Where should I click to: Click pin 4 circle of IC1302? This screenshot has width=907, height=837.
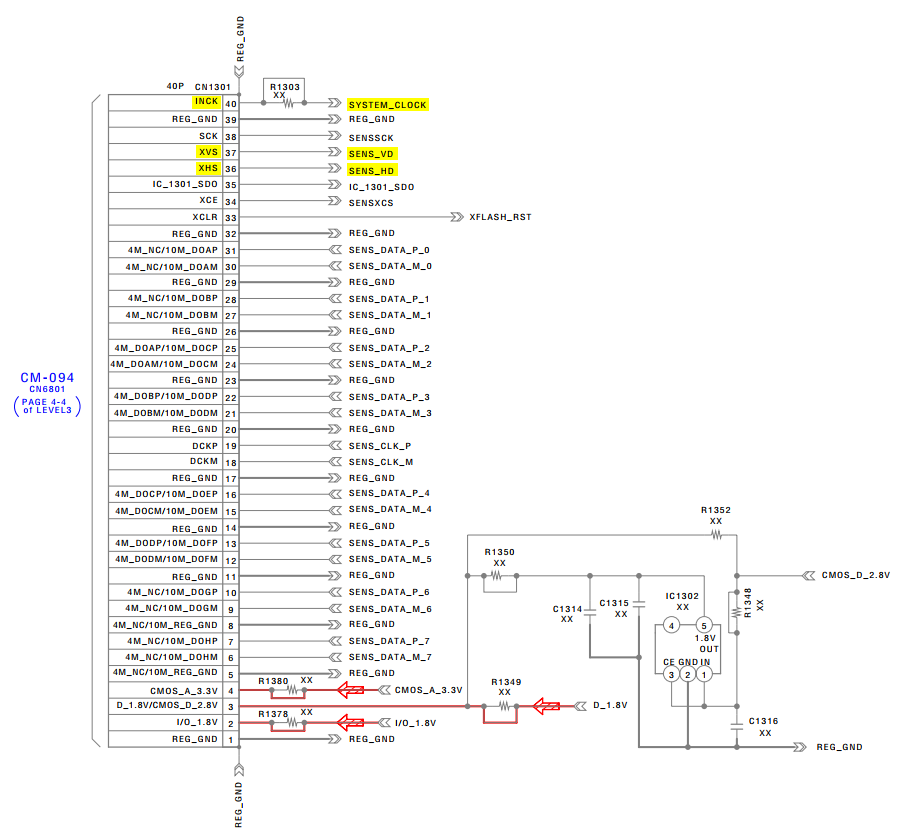point(672,626)
